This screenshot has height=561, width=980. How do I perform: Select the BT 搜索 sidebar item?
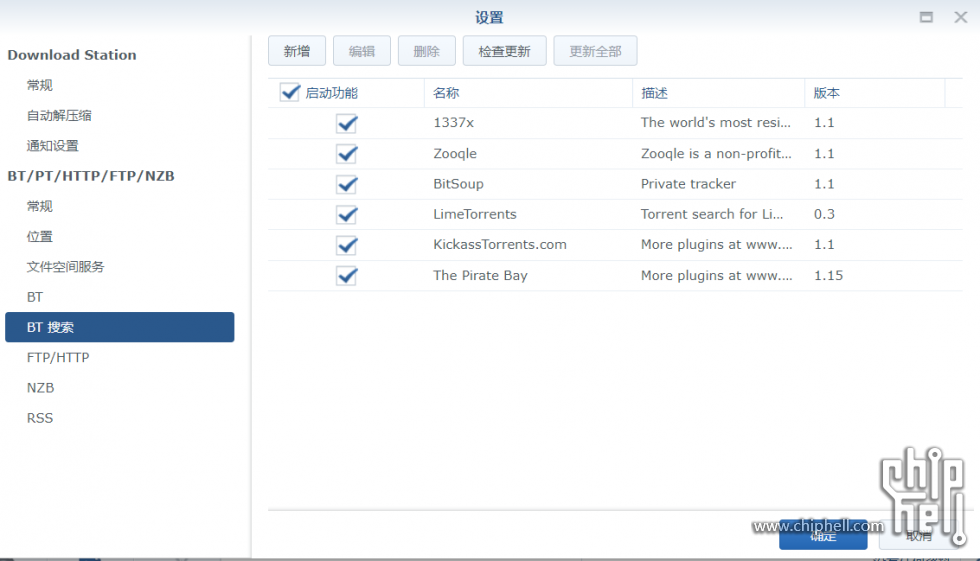pos(119,327)
